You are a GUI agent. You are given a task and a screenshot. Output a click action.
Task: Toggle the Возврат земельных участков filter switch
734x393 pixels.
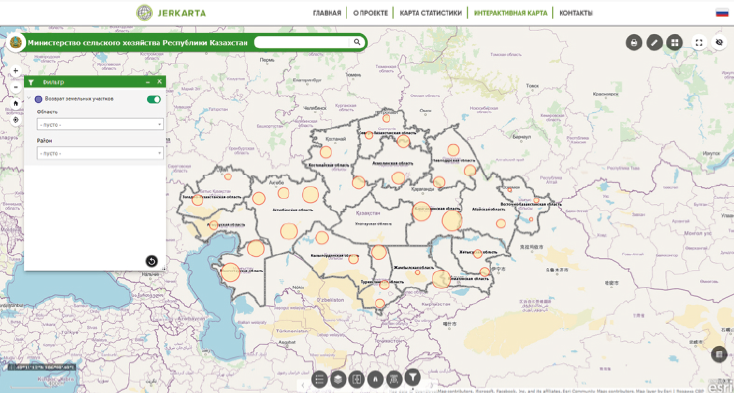point(154,99)
